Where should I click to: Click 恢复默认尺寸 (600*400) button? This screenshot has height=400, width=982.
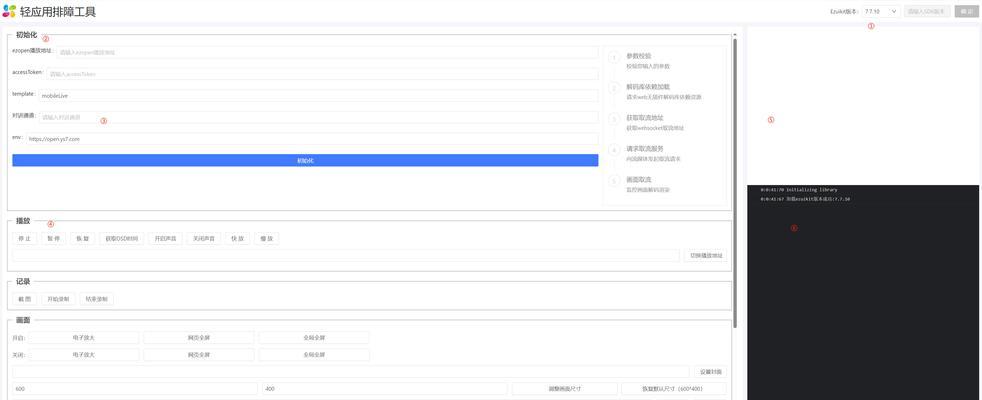[x=674, y=389]
